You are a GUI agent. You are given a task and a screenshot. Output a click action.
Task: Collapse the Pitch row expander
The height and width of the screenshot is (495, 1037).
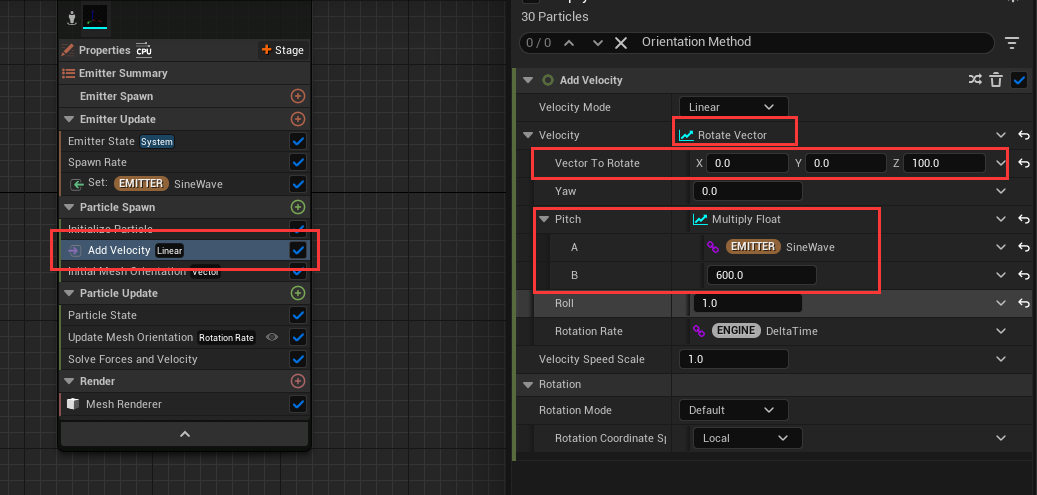[544, 219]
